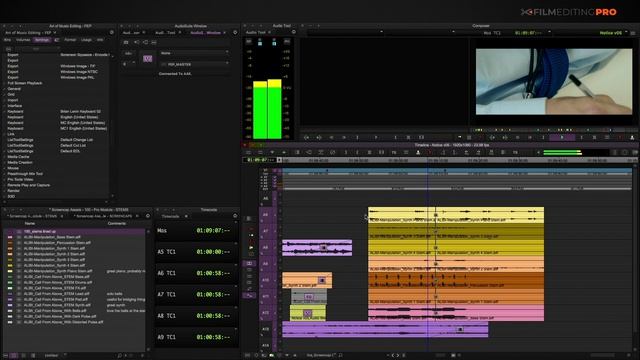
Task: Toggle the A8 track selector
Action: click(265, 247)
